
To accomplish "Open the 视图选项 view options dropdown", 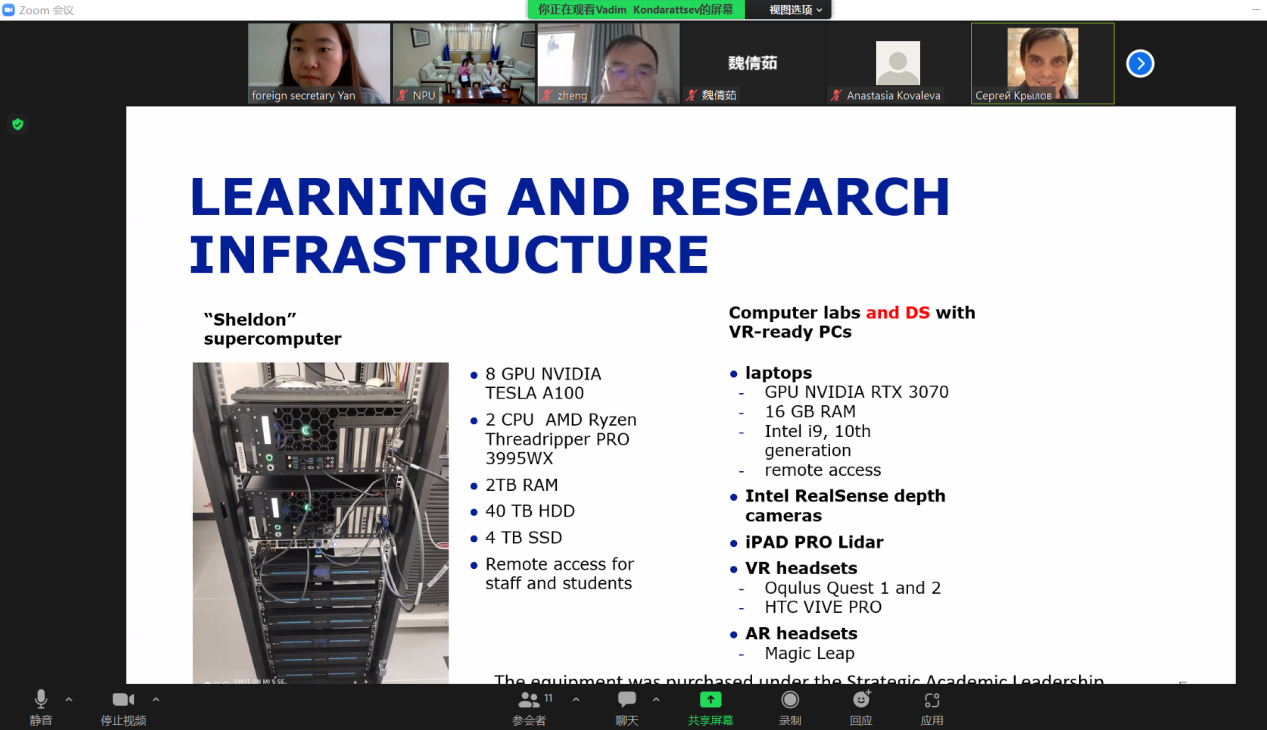I will 795,10.
